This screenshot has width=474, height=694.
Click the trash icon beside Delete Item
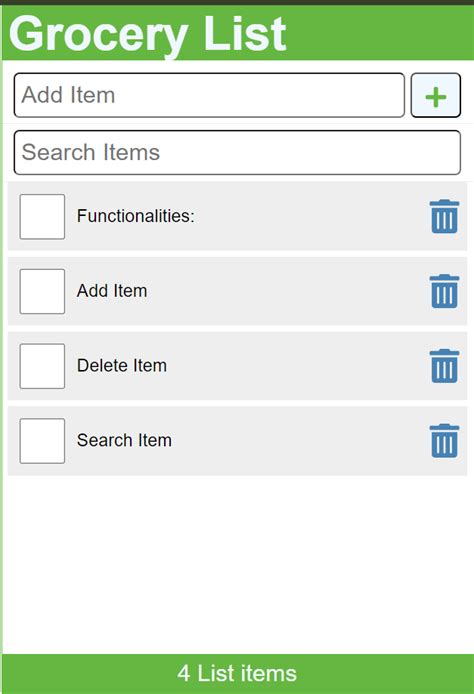444,366
